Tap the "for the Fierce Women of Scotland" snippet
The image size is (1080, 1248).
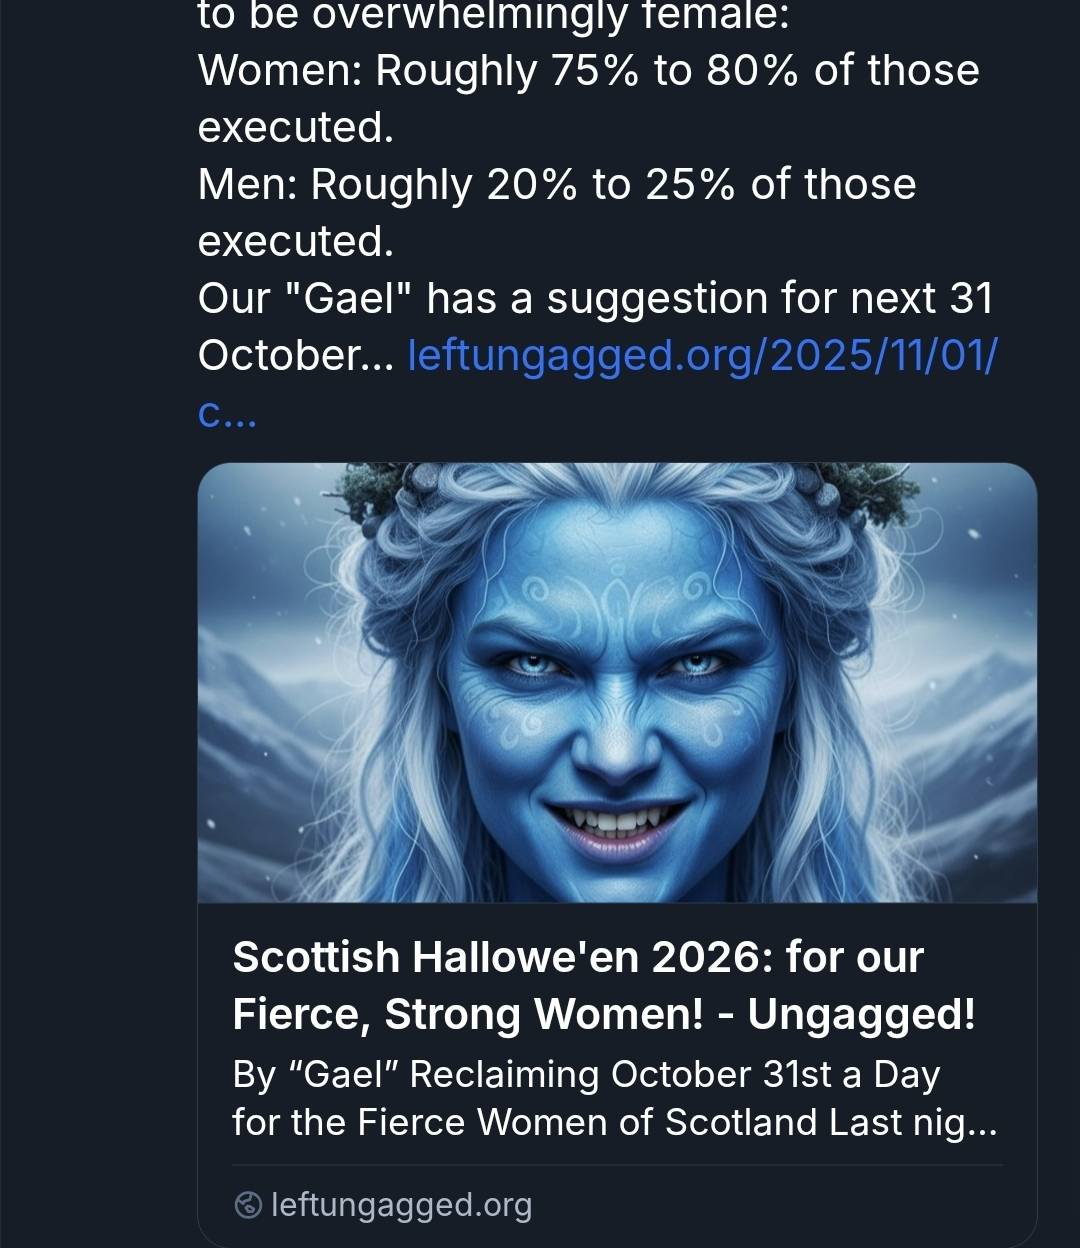click(614, 1122)
